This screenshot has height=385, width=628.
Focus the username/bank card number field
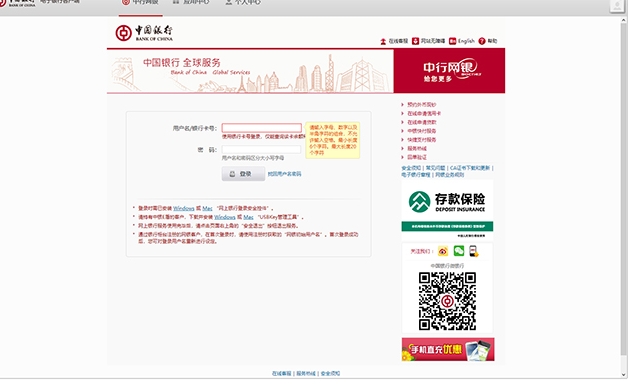[x=262, y=128]
